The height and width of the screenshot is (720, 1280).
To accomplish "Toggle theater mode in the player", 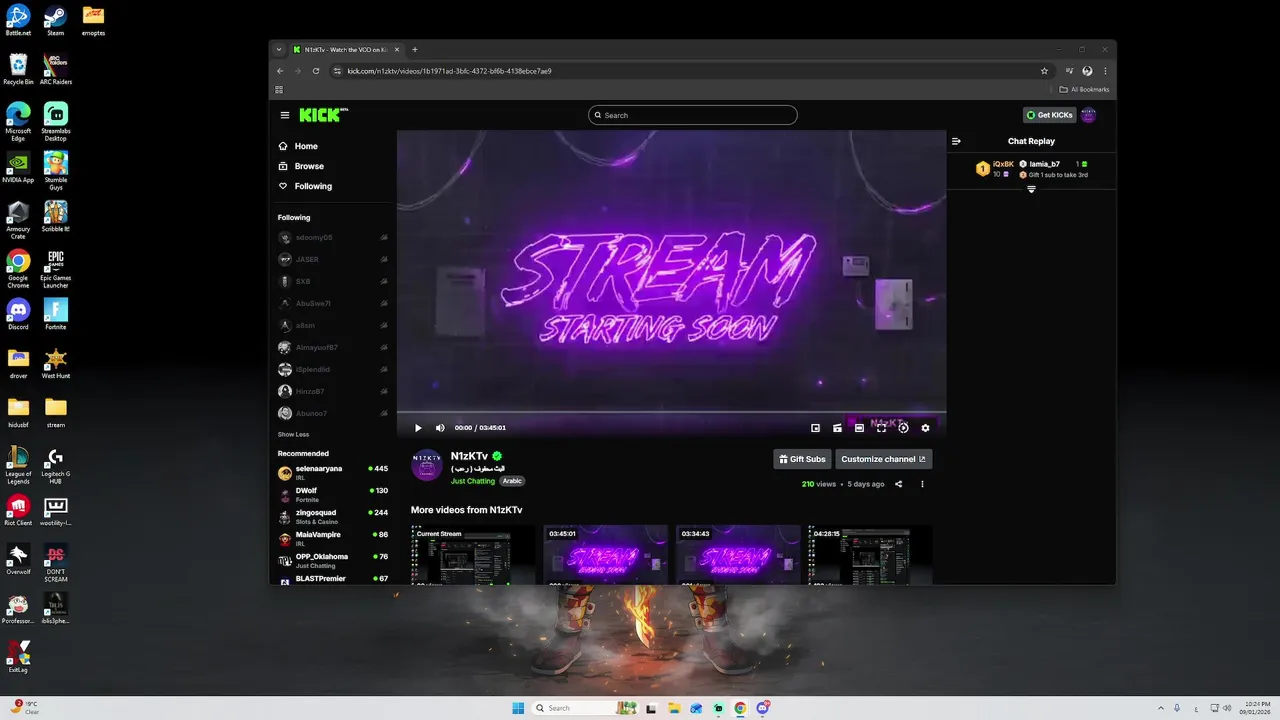I will 859,428.
